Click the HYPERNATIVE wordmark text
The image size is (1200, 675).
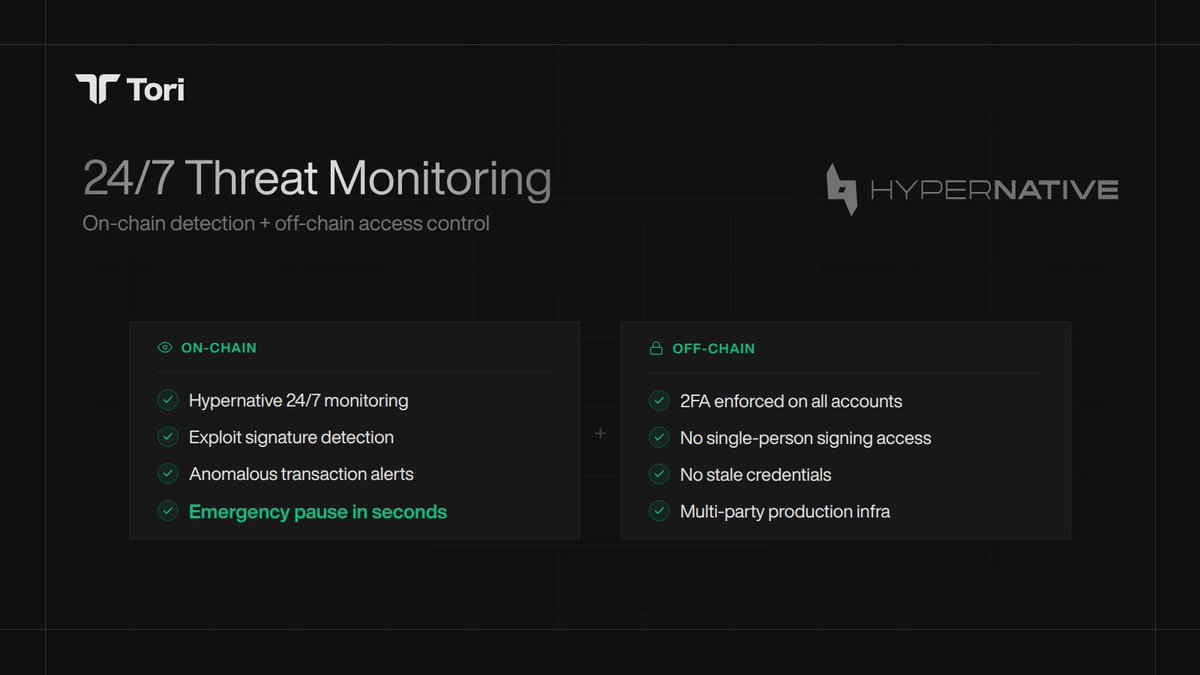(x=994, y=190)
